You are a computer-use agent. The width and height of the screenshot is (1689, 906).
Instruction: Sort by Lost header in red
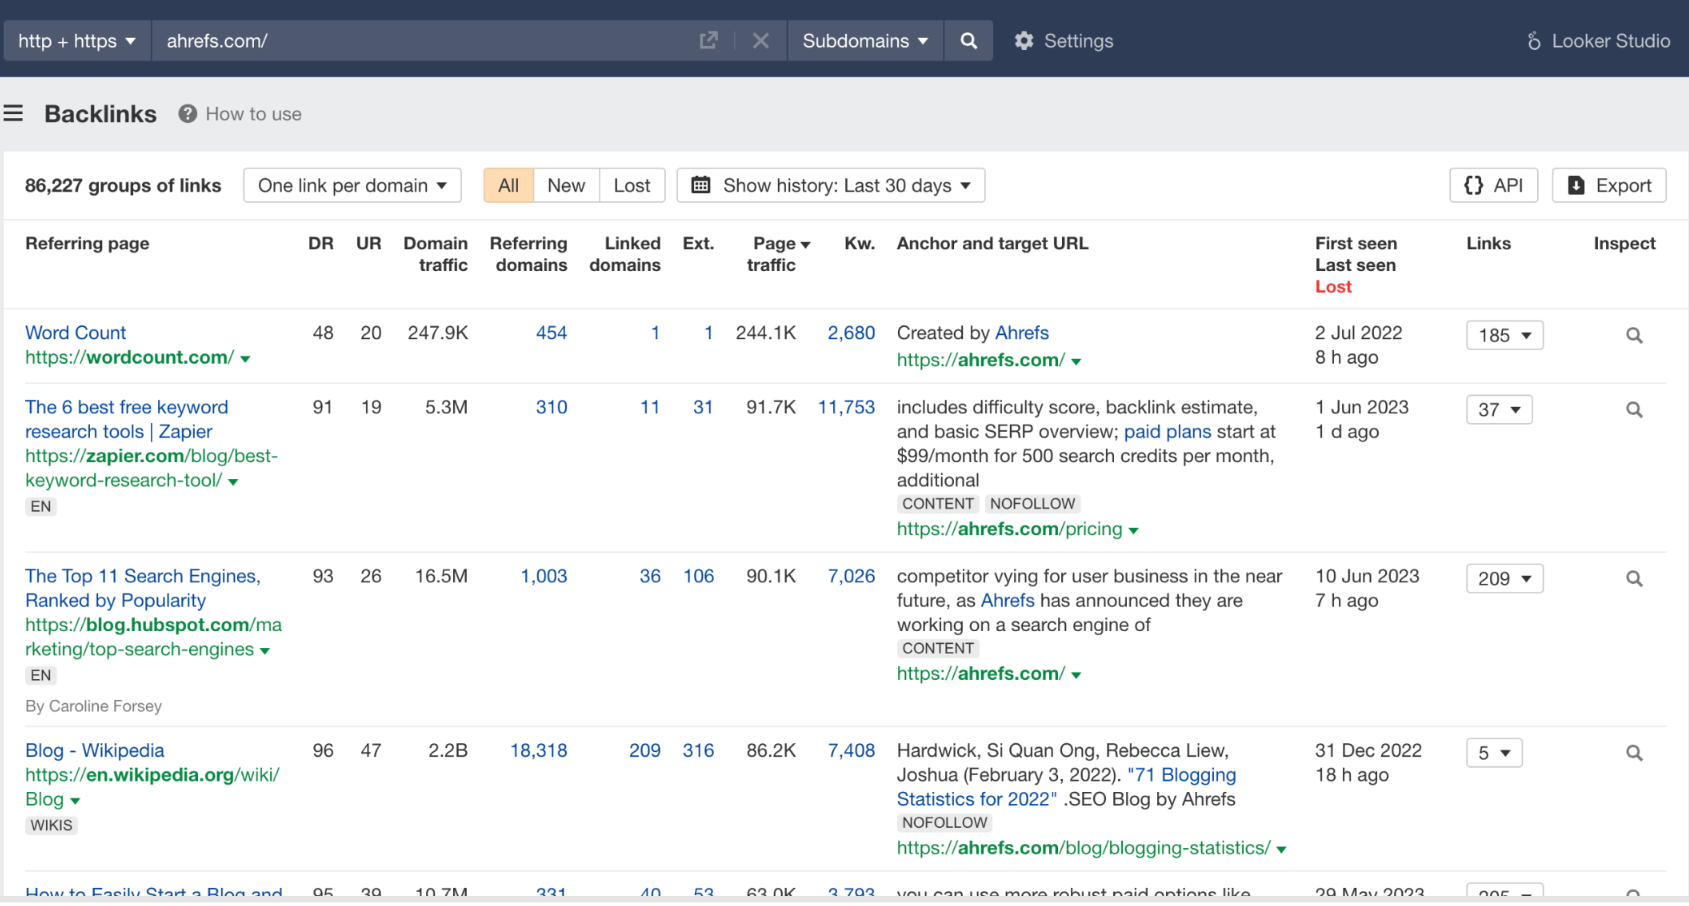(1333, 287)
